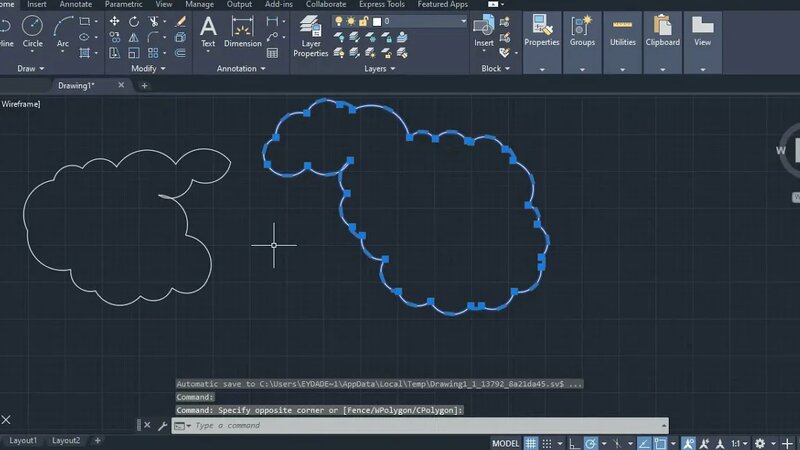Expand the Block panel
This screenshot has height=450, width=800.
(495, 68)
